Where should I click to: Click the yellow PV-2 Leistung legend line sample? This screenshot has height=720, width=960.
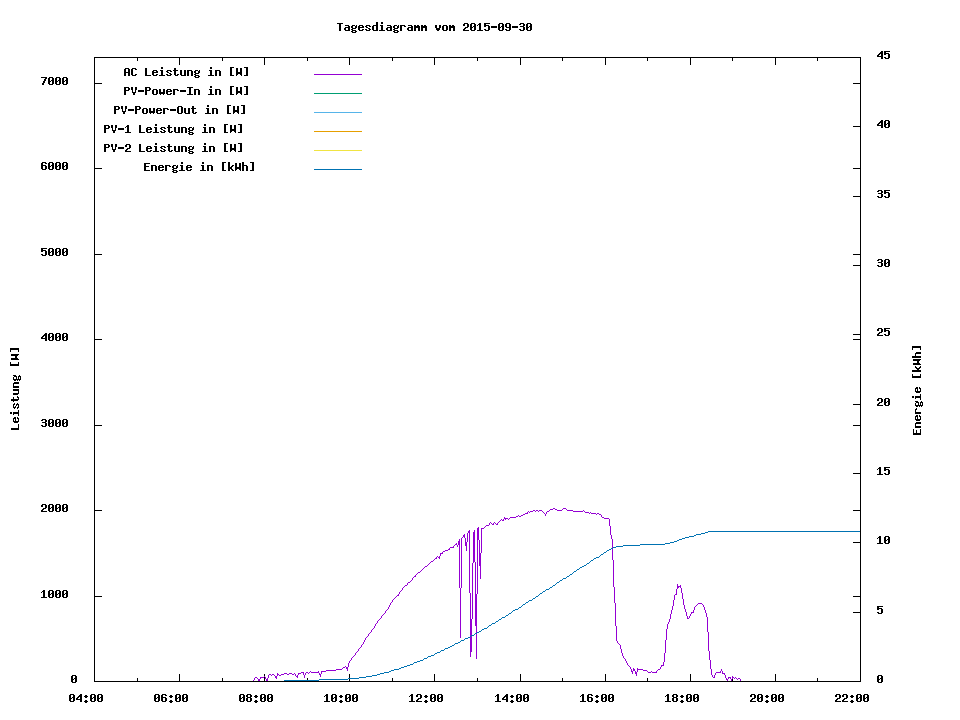(x=337, y=150)
